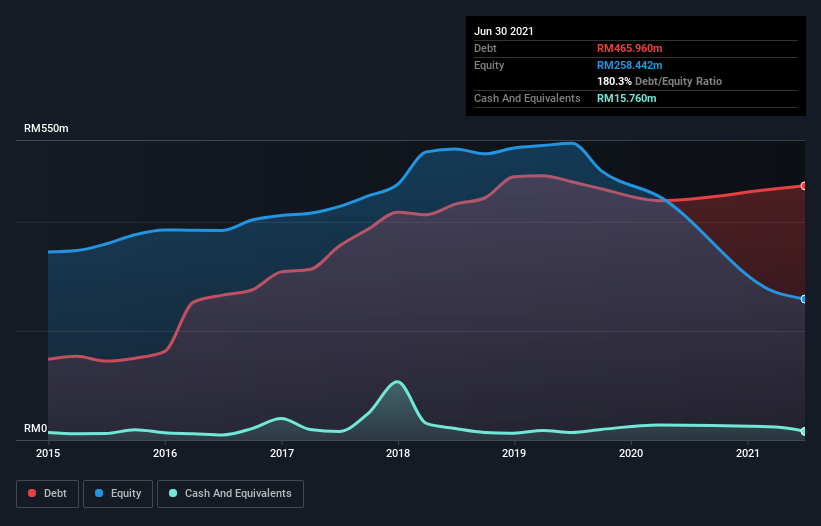Click the Equity label in tooltip
Screen dimensions: 821x526
click(489, 65)
